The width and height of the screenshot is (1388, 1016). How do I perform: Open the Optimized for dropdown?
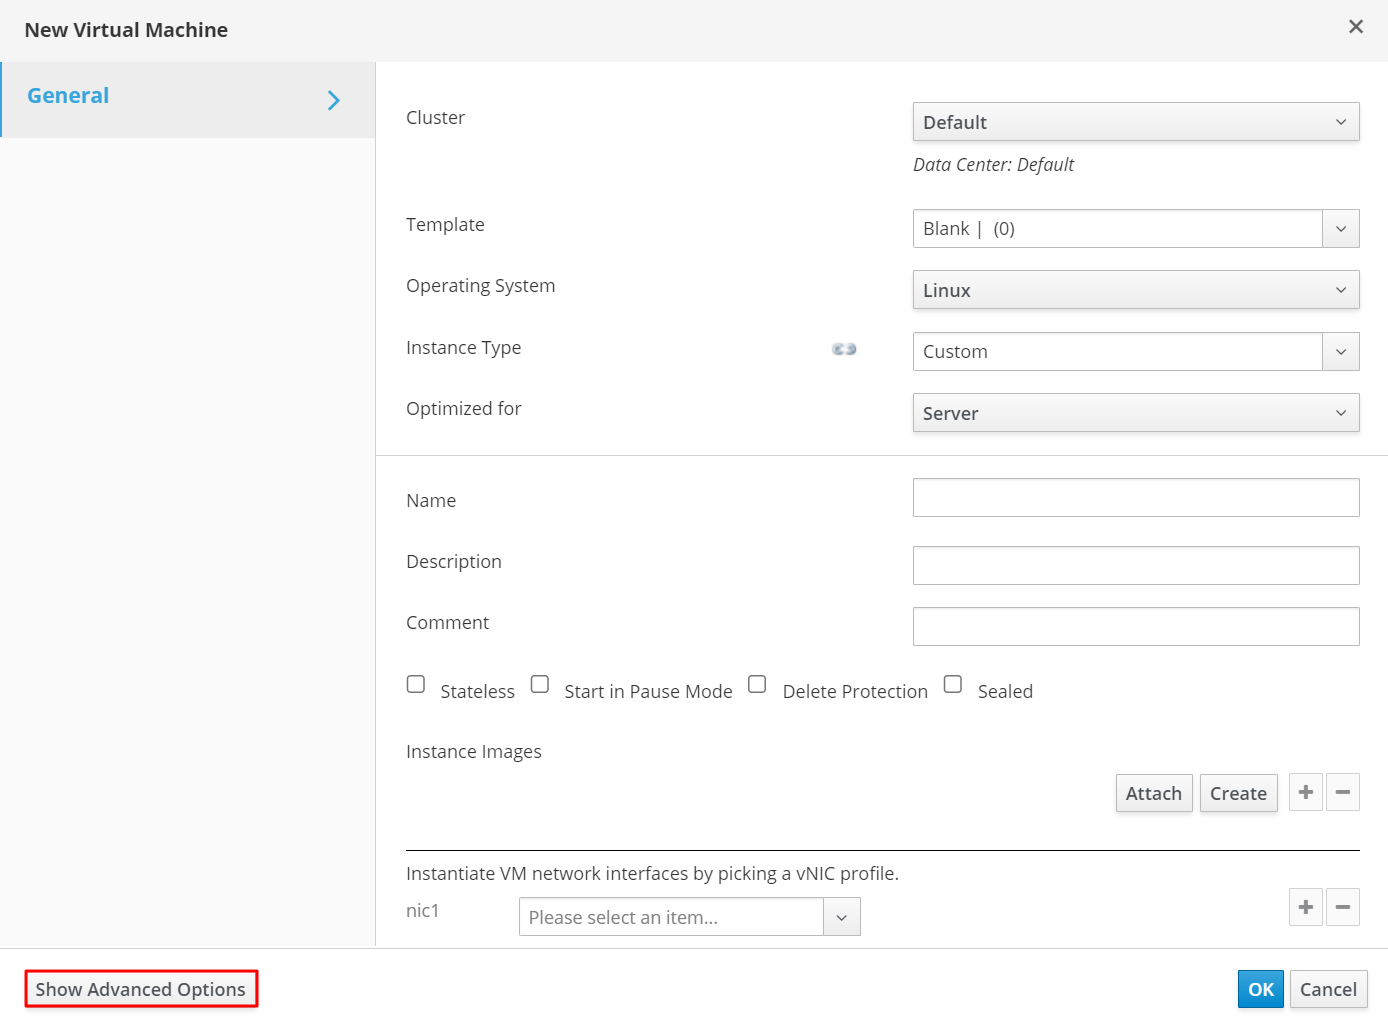point(1135,413)
